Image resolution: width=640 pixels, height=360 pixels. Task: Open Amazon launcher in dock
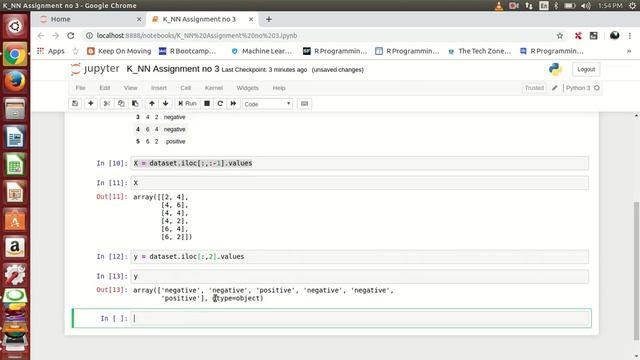tap(15, 247)
